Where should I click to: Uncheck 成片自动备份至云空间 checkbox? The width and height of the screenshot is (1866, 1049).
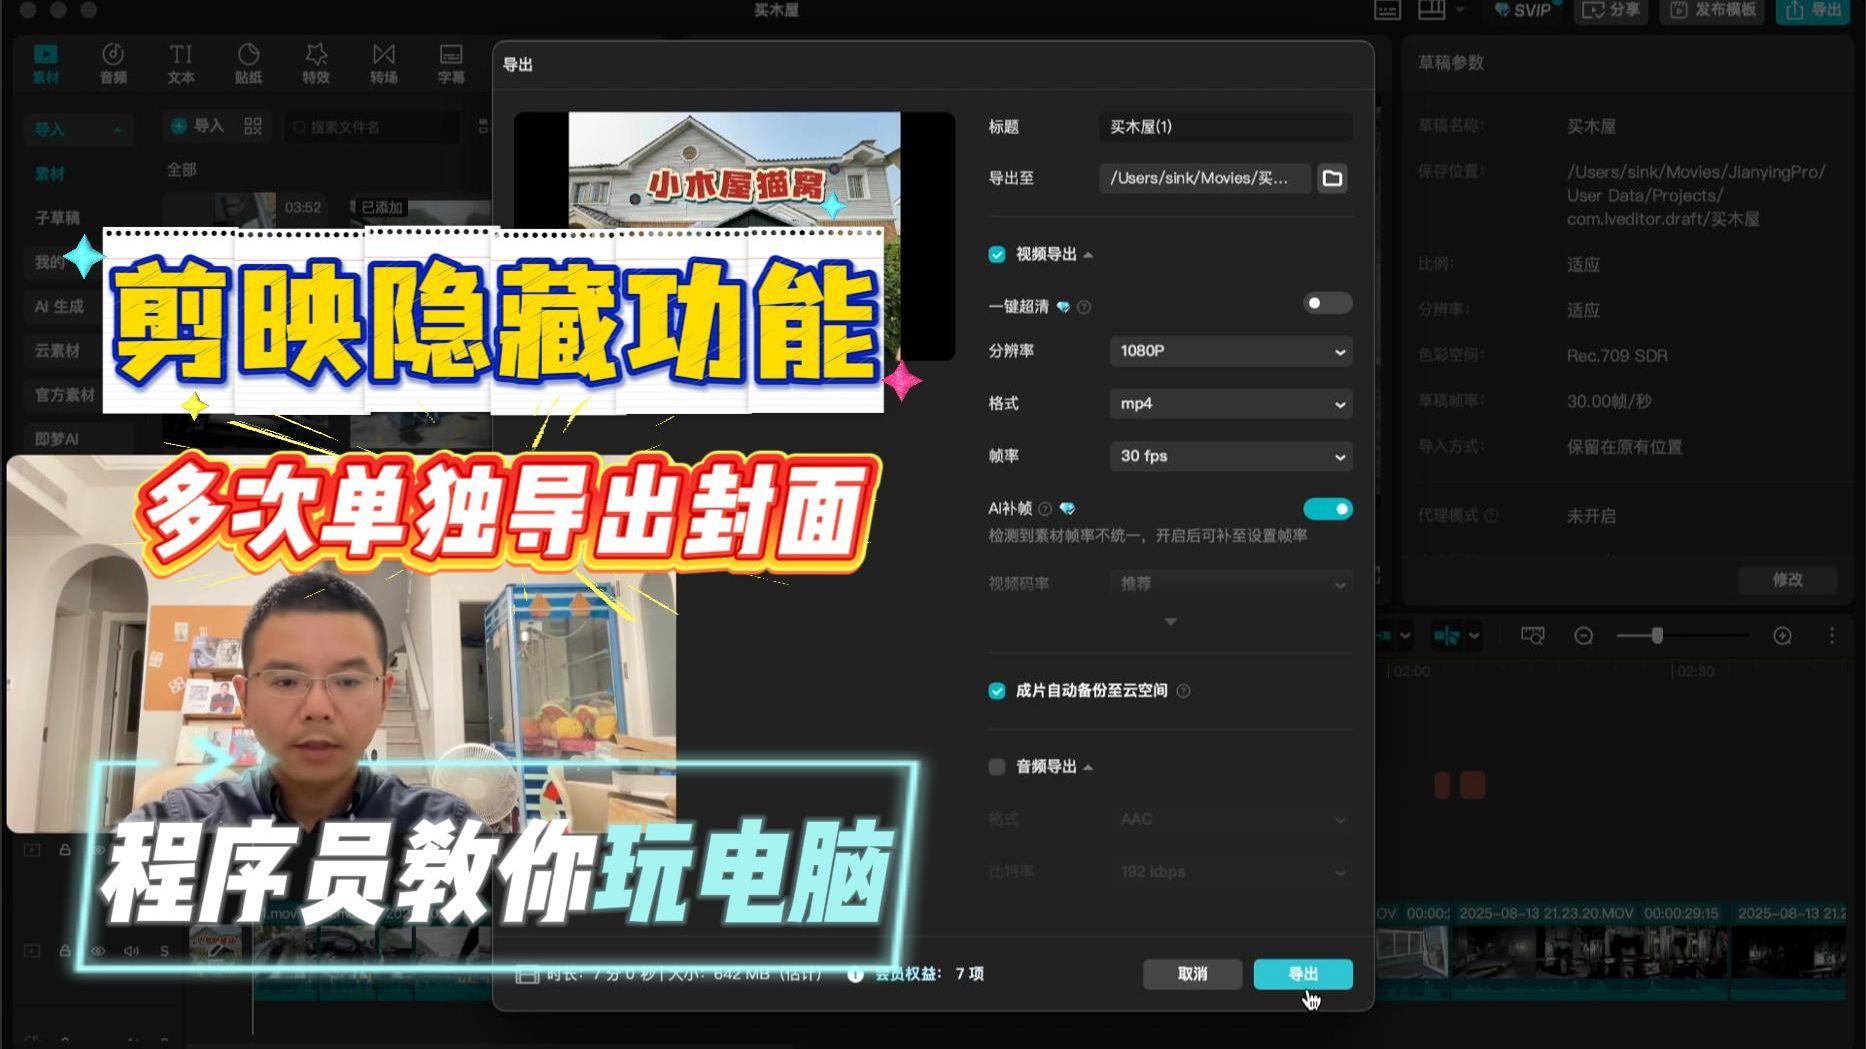pyautogui.click(x=997, y=691)
